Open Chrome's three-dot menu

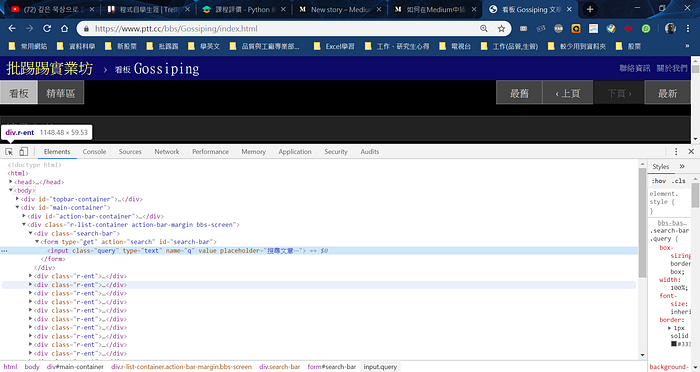pos(688,29)
